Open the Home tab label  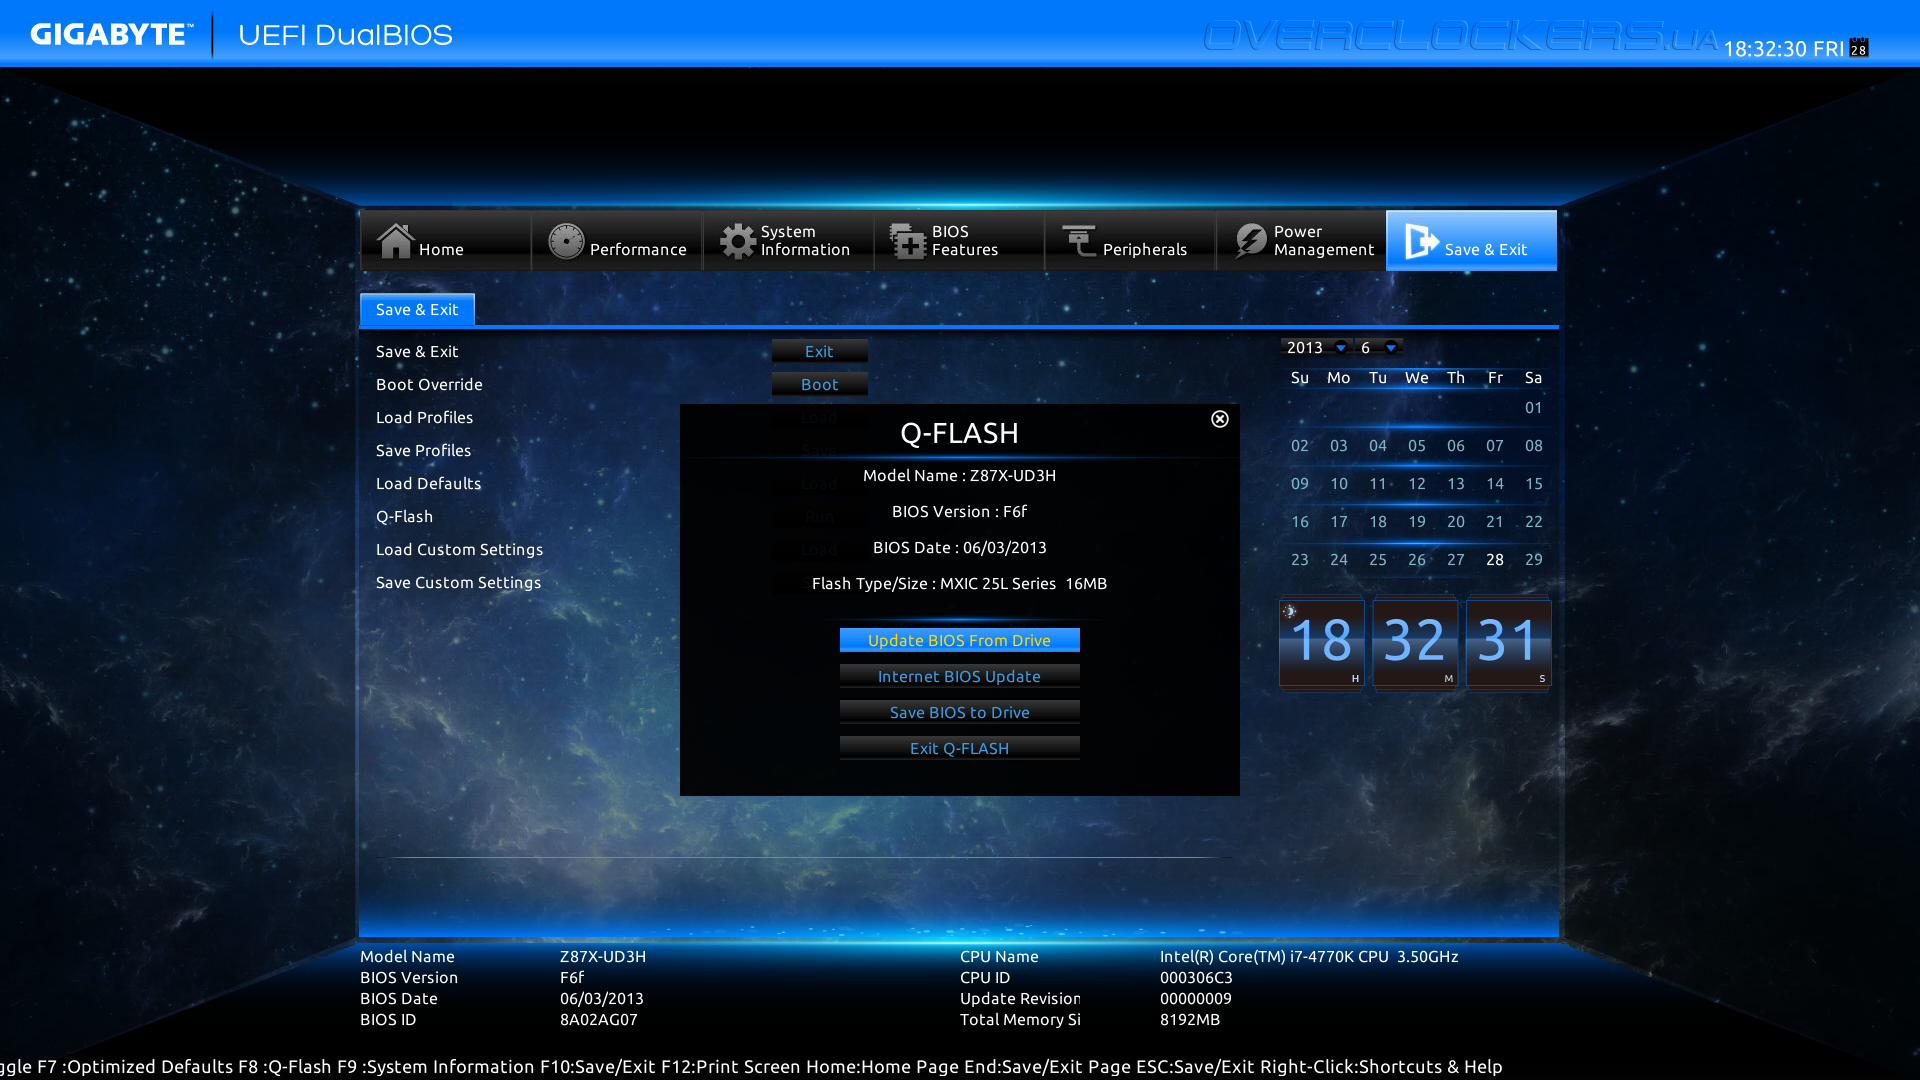coord(441,249)
